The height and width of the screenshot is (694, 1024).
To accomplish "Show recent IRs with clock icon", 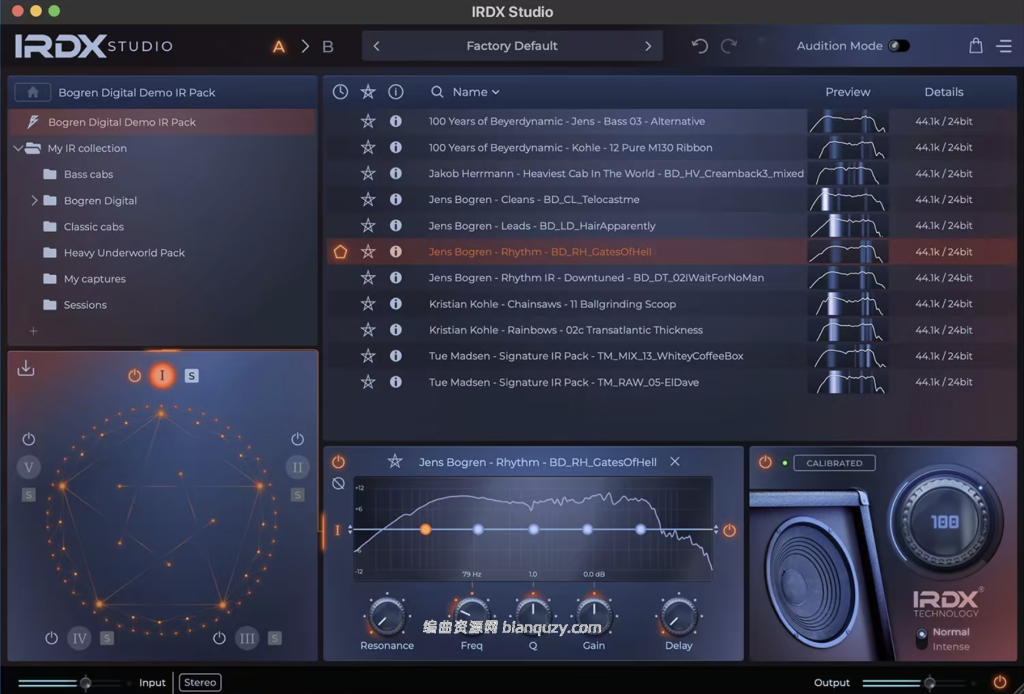I will 340,92.
